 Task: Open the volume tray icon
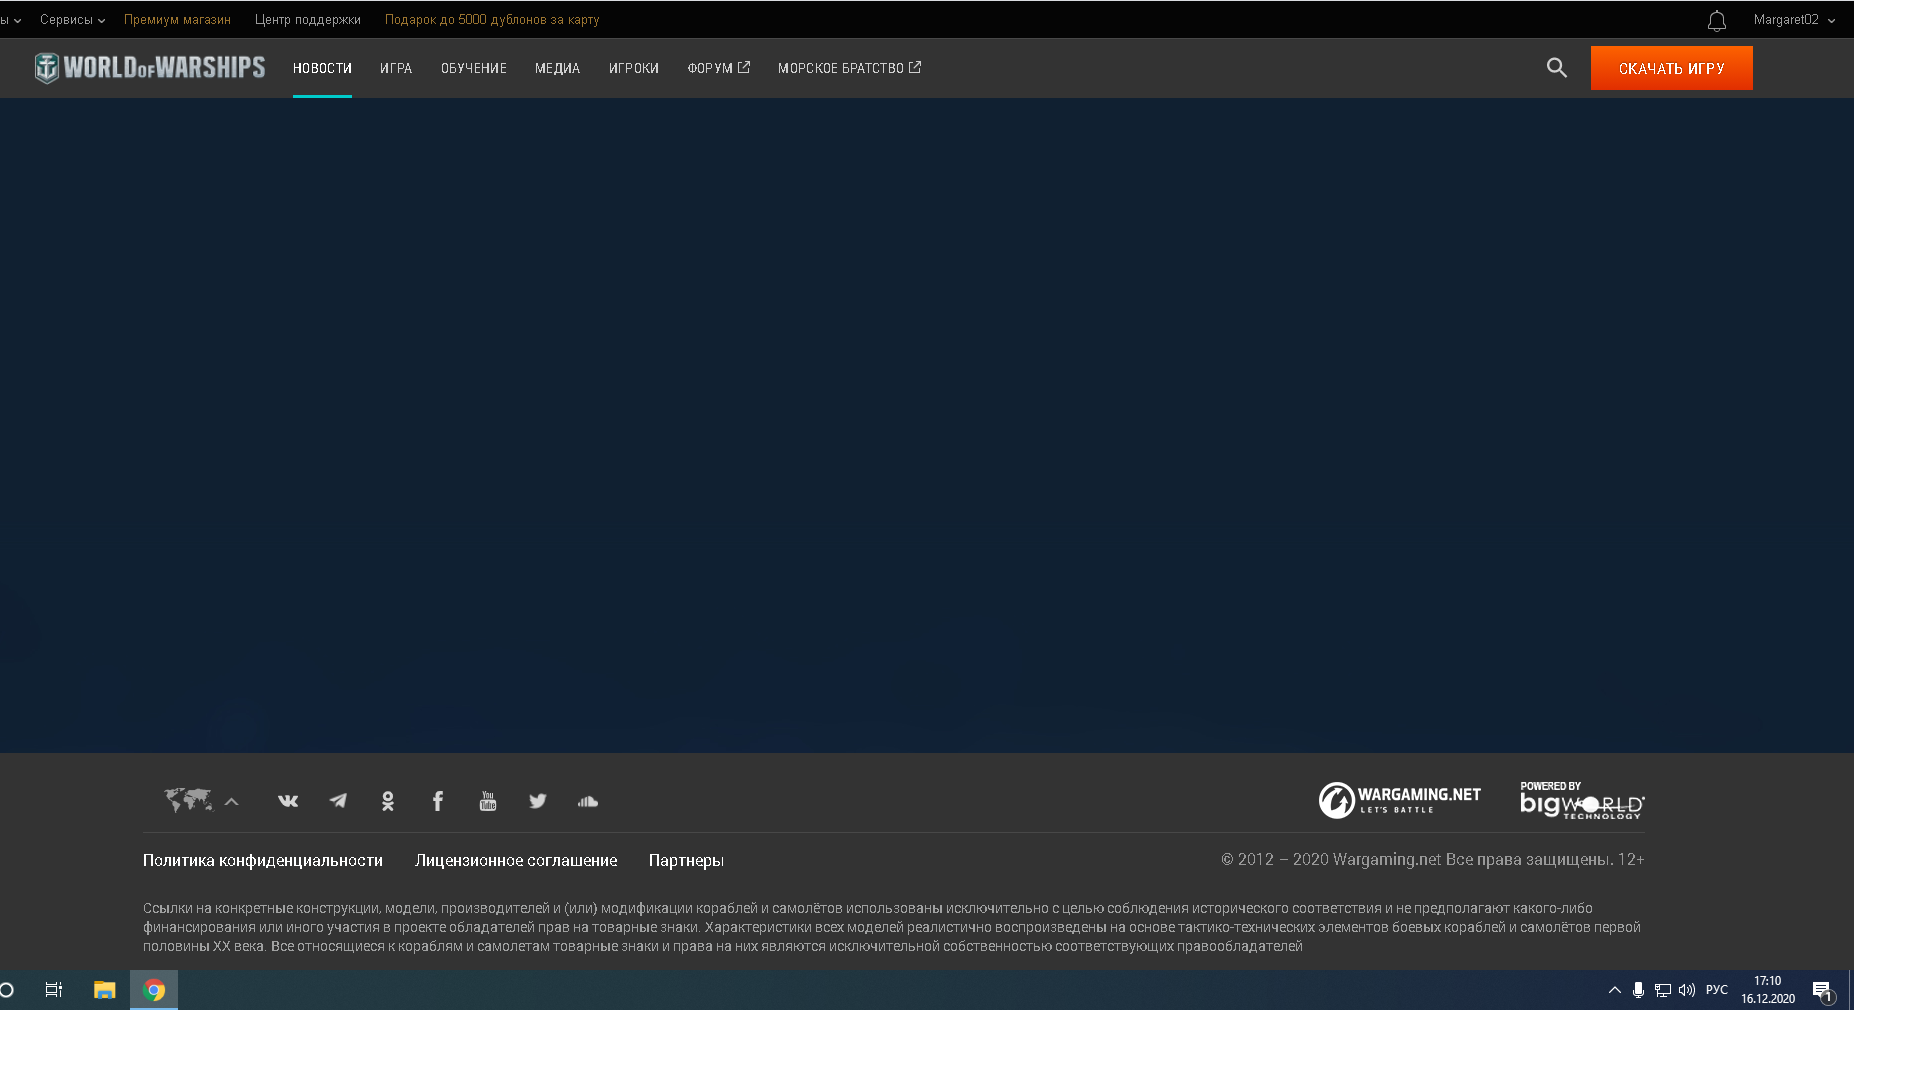(1687, 990)
